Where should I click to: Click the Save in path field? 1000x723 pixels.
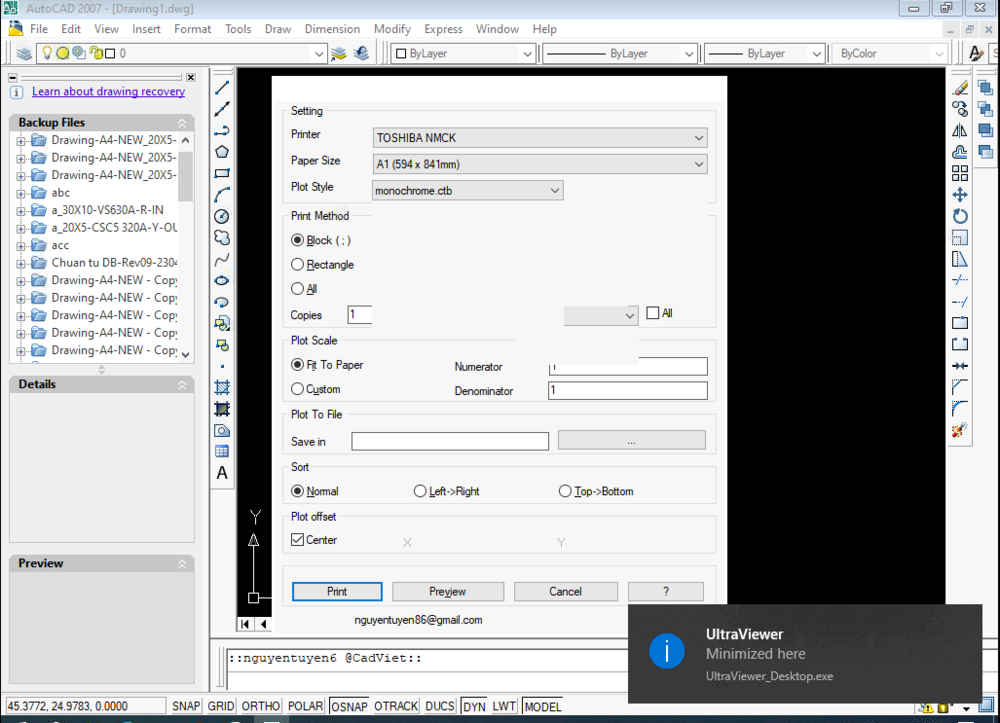(450, 441)
